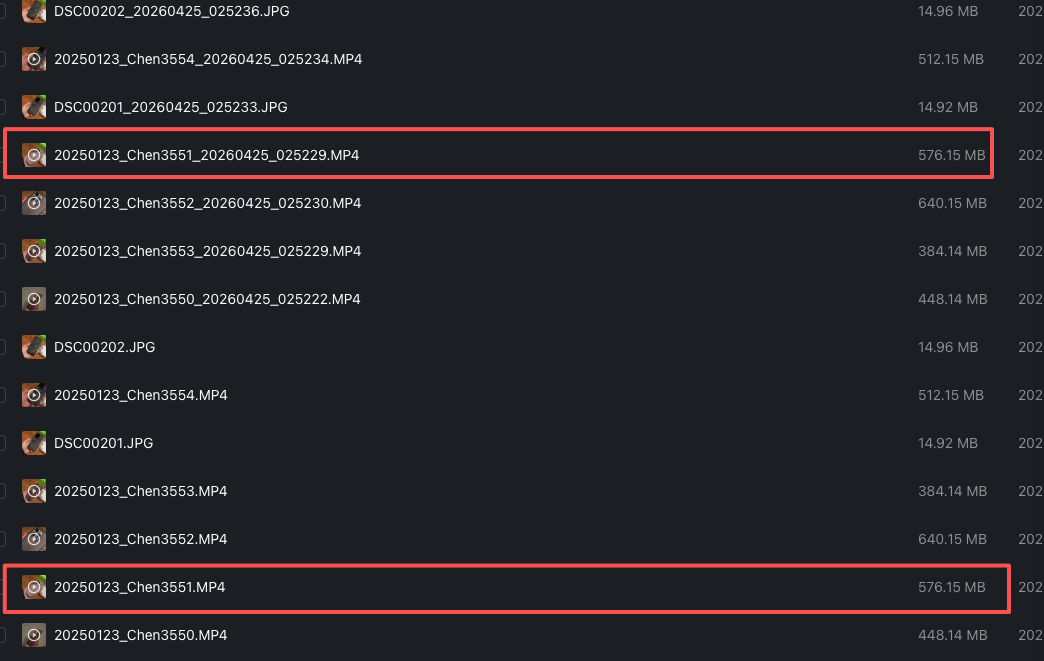Click play thumbnail icon of 20250123_Chen3550.MP4
Viewport: 1044px width, 661px height.
pyautogui.click(x=34, y=635)
